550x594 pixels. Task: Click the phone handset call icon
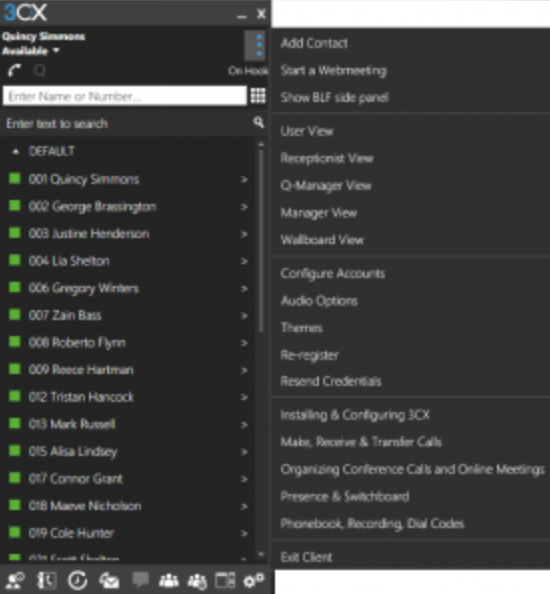15,70
